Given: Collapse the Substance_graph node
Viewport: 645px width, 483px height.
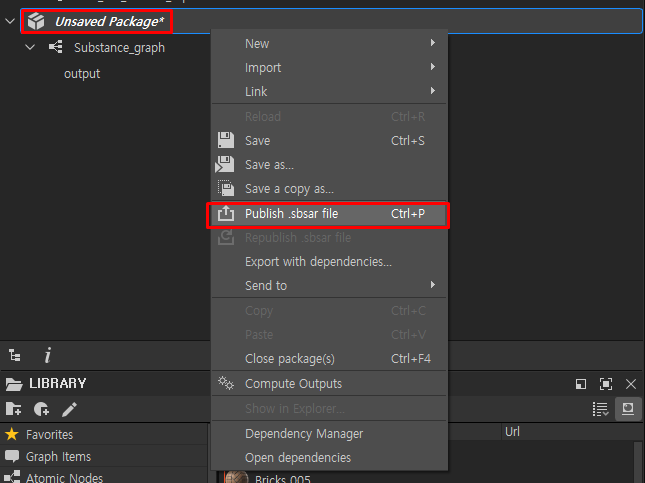Looking at the screenshot, I should tap(30, 47).
